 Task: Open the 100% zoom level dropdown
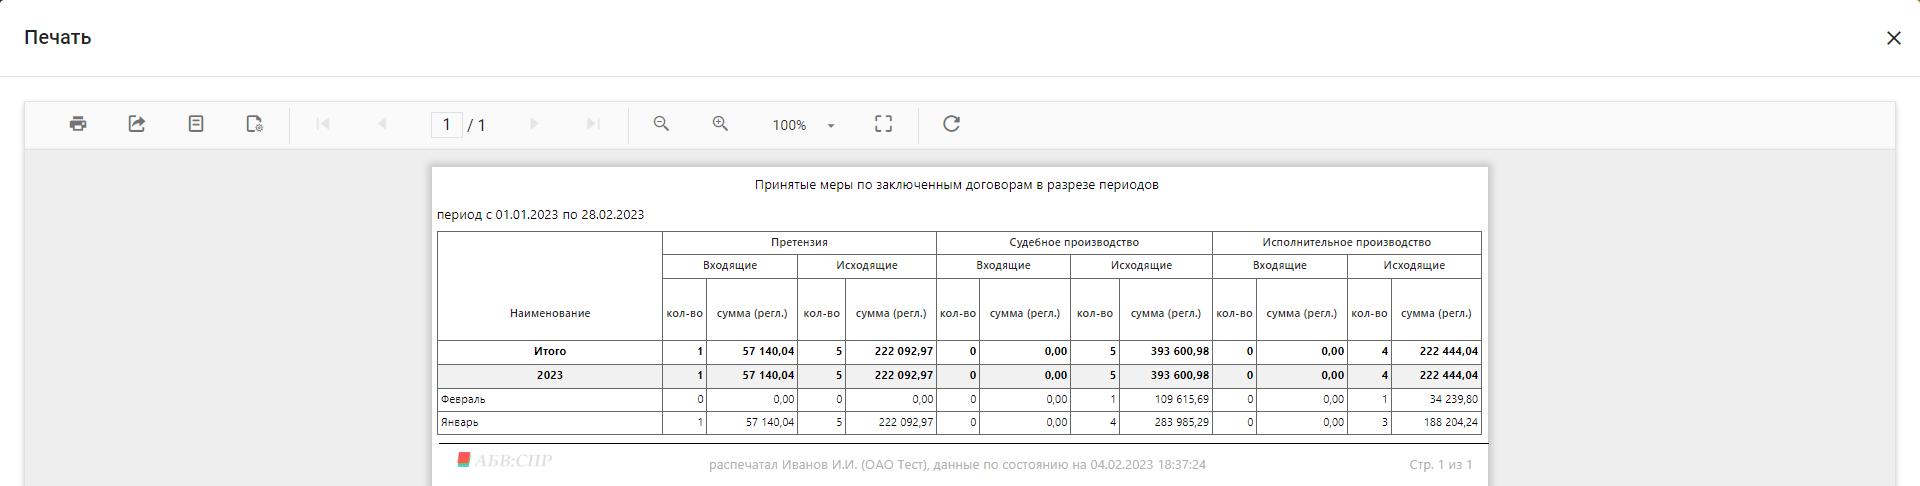[803, 125]
